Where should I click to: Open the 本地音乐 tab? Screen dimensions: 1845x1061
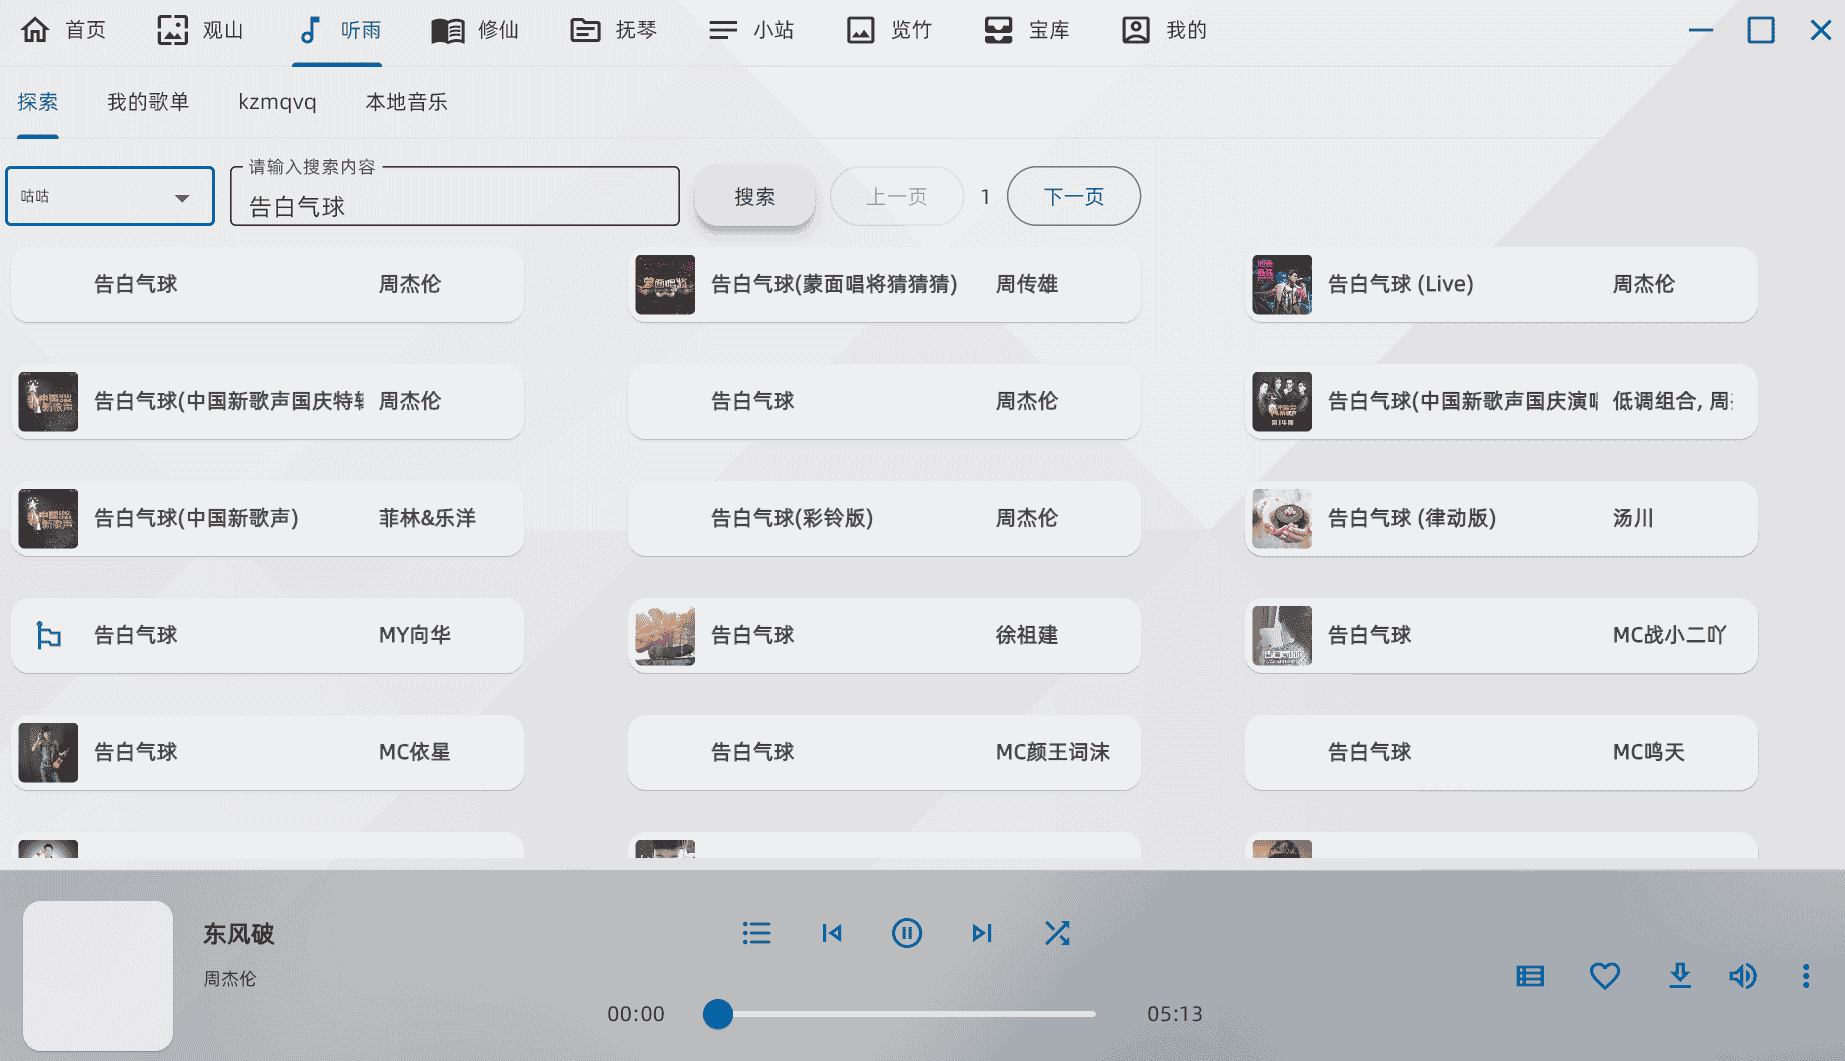406,102
